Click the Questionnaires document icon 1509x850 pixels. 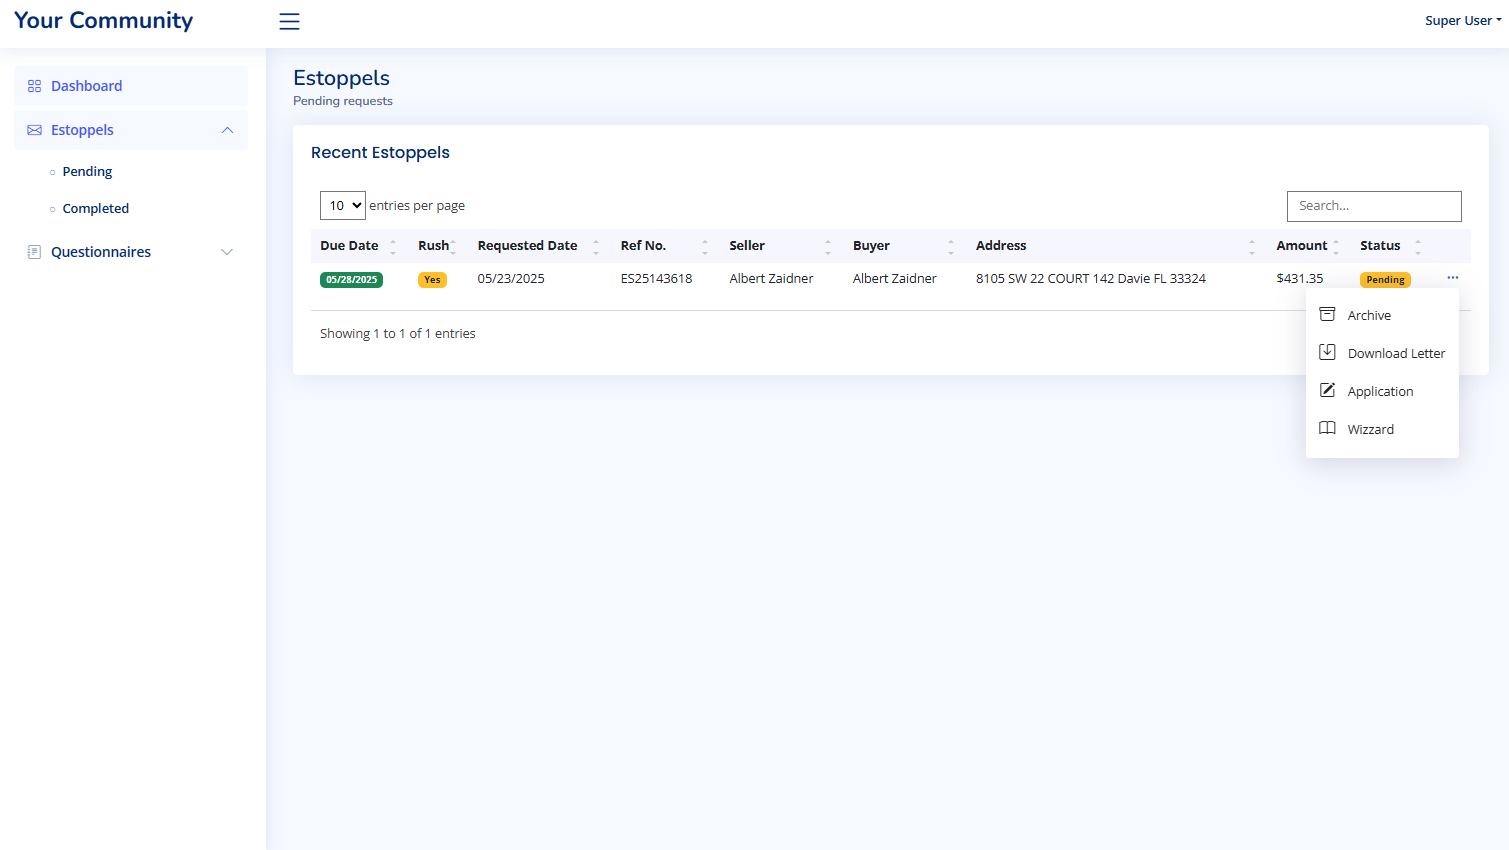[34, 252]
